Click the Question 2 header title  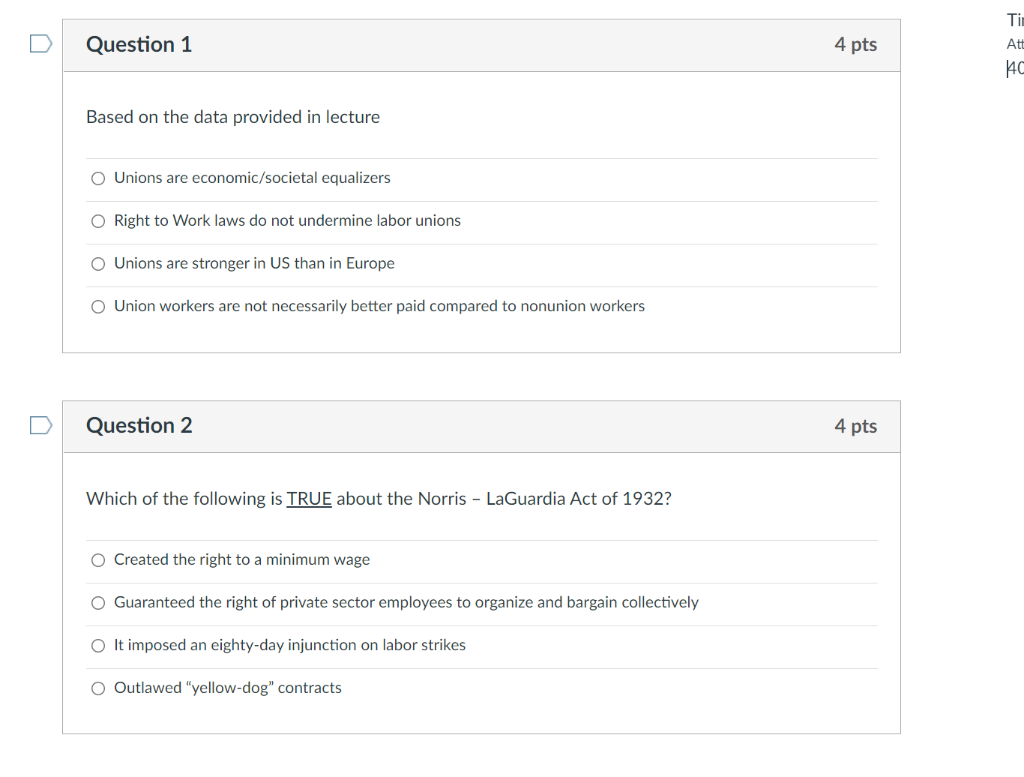[139, 426]
